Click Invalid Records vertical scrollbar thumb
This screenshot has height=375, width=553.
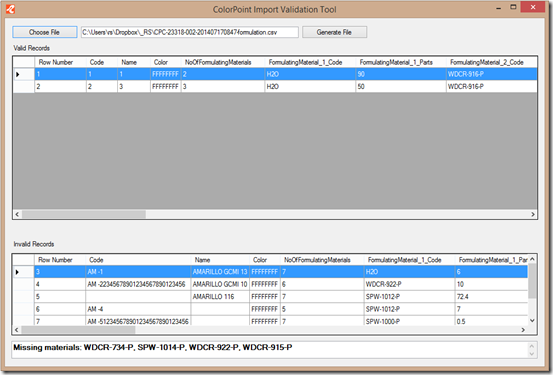tap(532, 281)
